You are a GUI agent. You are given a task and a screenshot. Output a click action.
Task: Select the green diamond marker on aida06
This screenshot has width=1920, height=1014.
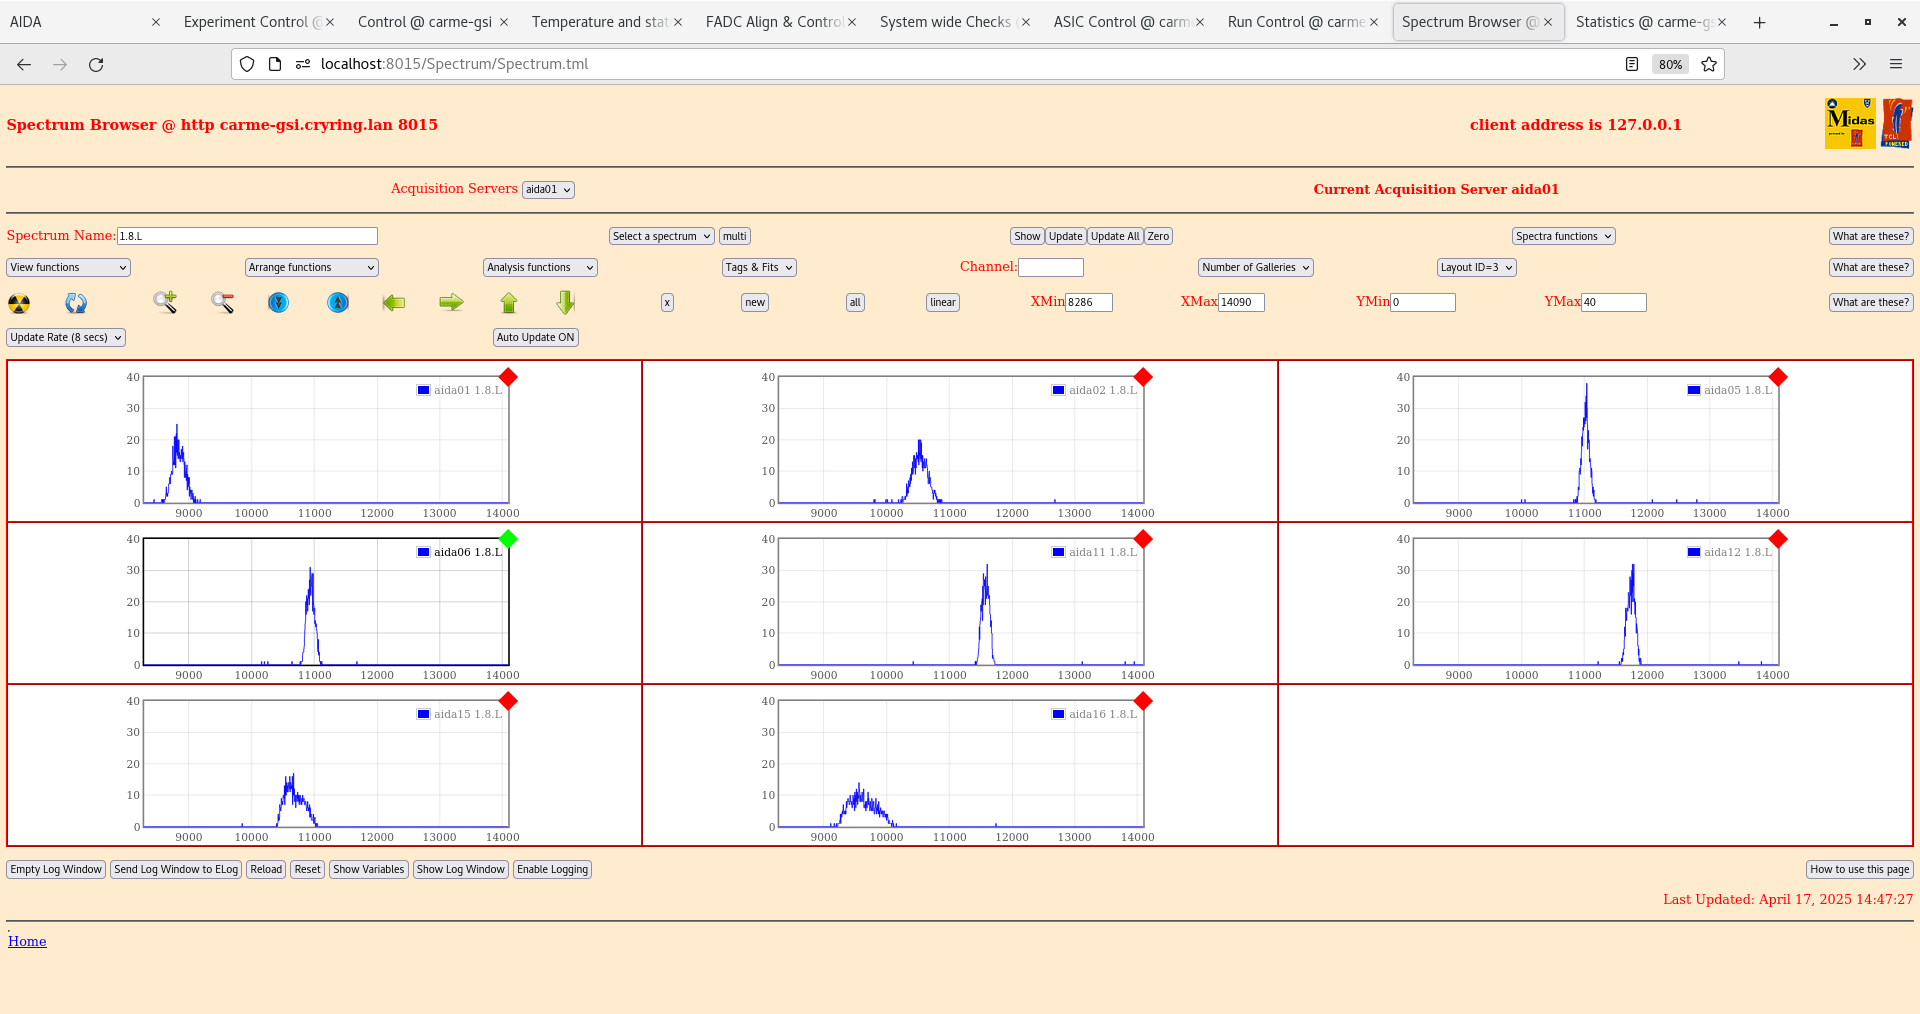click(508, 539)
